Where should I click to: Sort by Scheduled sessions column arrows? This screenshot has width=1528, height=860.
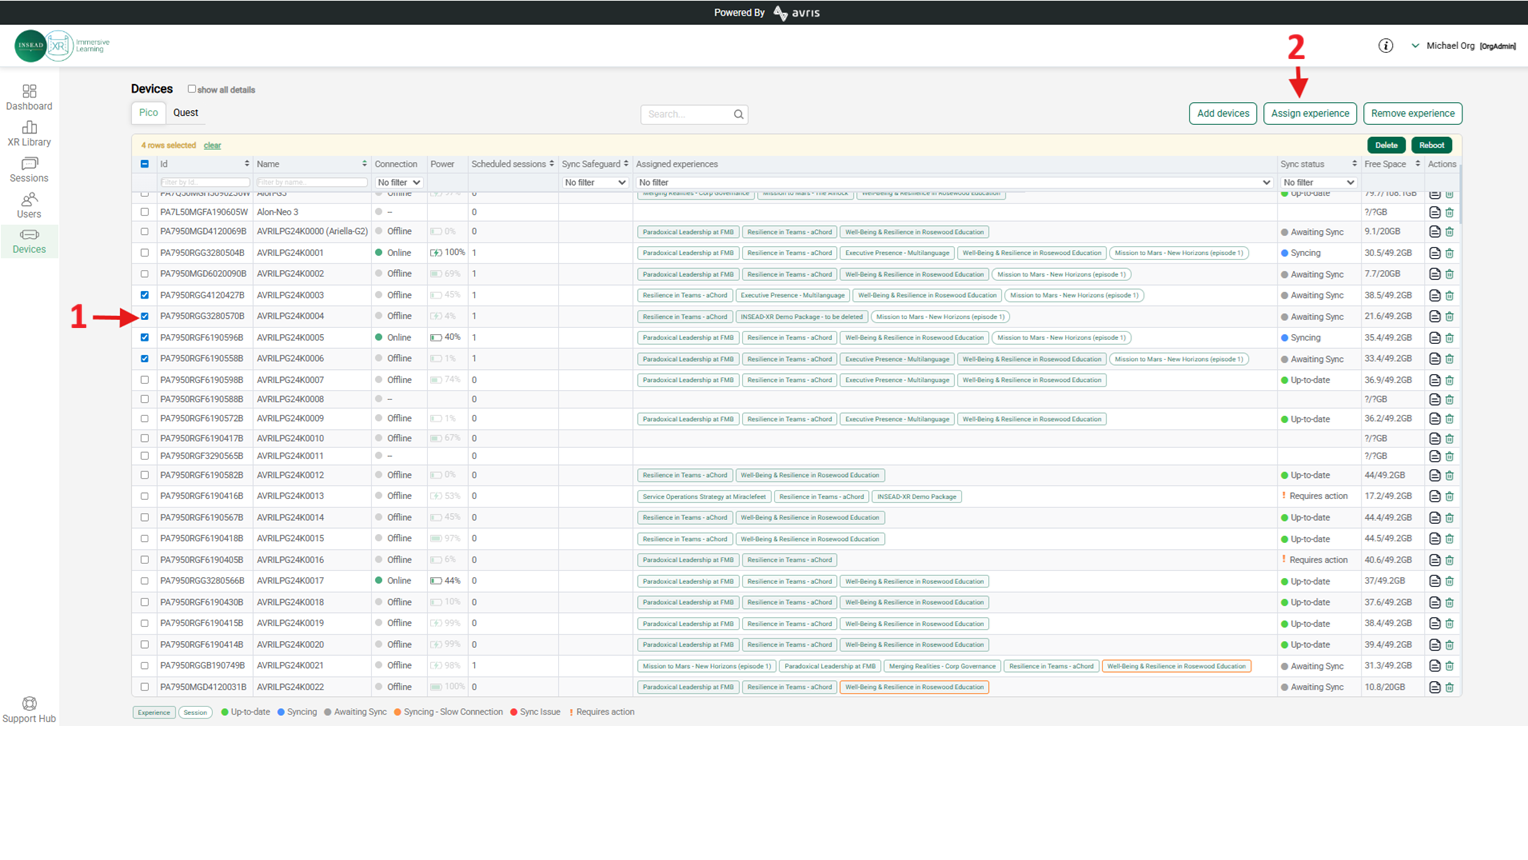pos(551,164)
